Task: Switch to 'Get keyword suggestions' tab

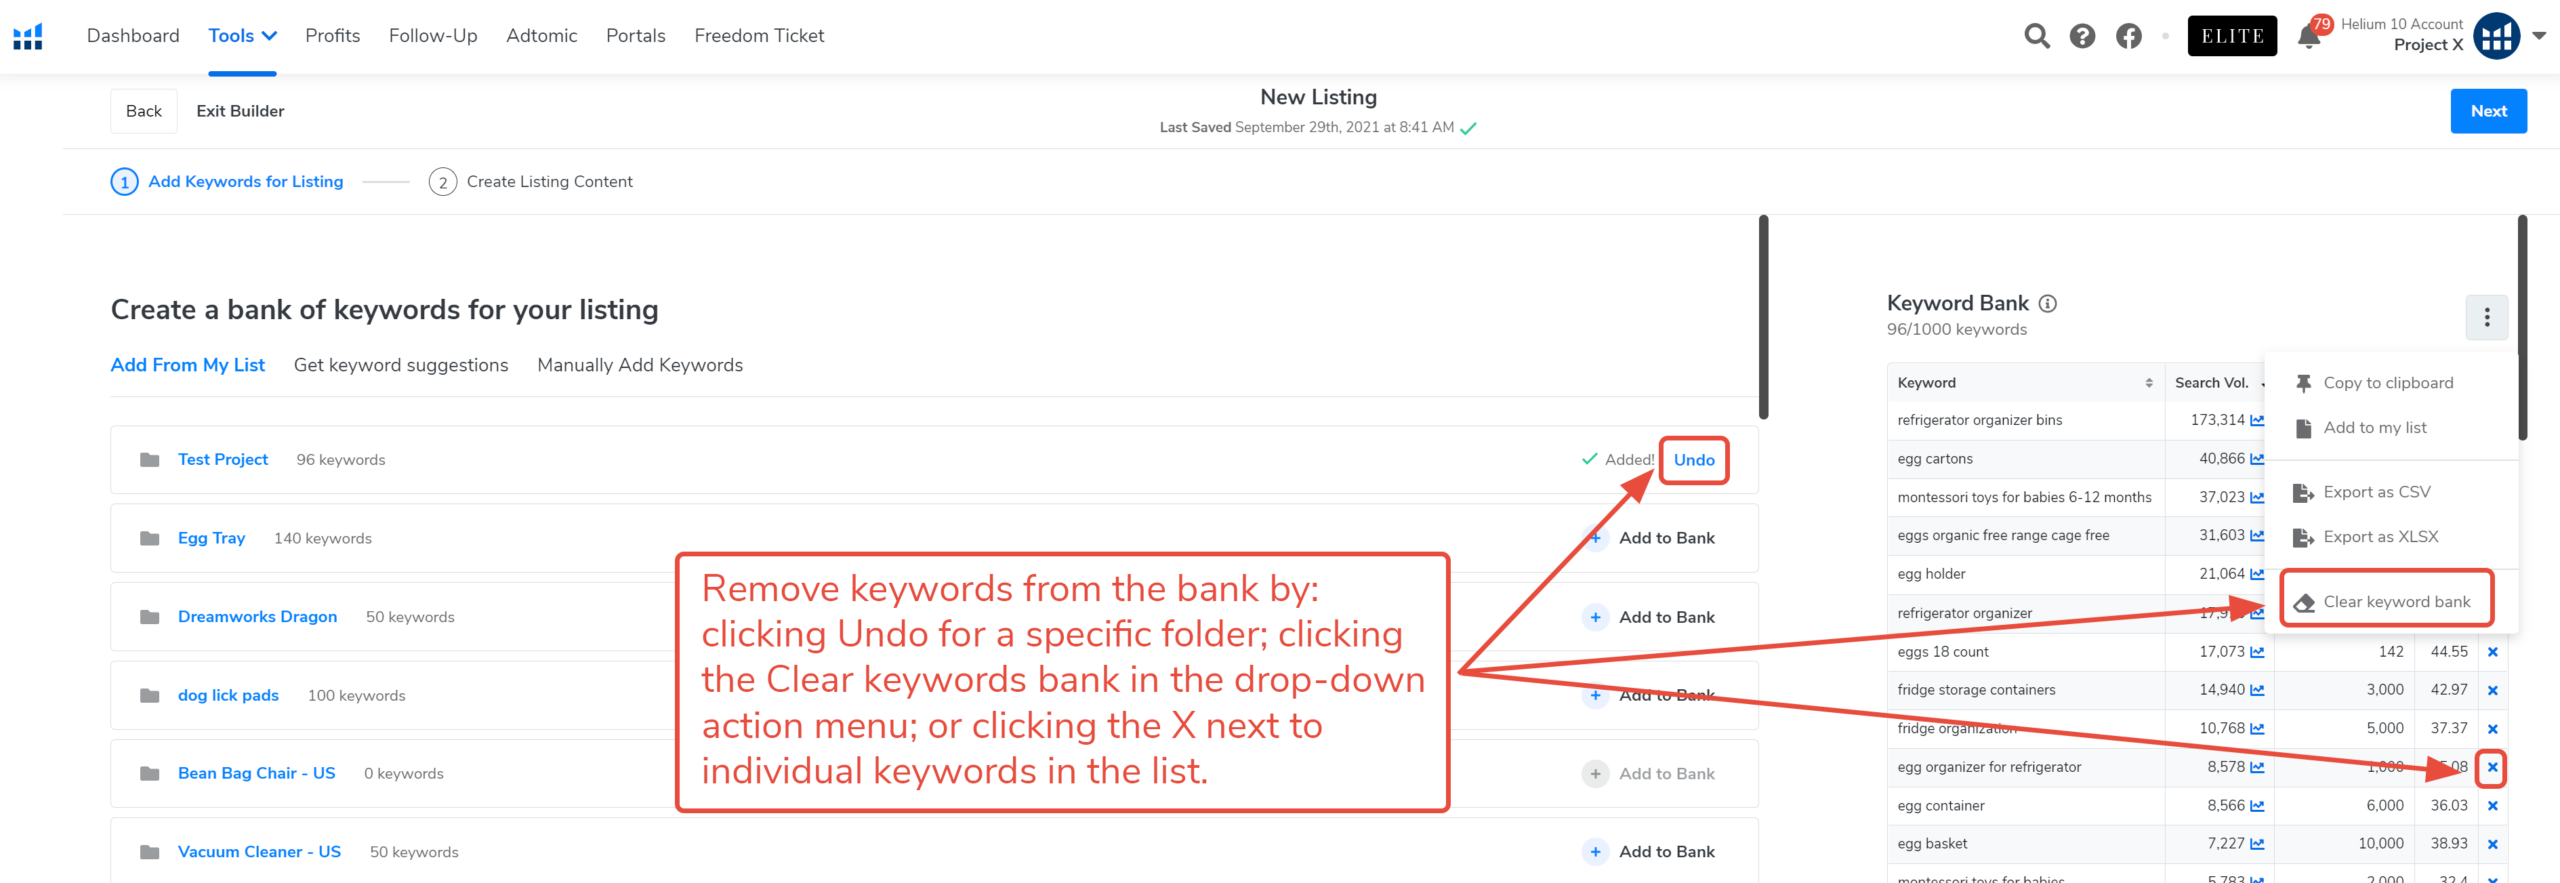Action: pyautogui.click(x=401, y=365)
